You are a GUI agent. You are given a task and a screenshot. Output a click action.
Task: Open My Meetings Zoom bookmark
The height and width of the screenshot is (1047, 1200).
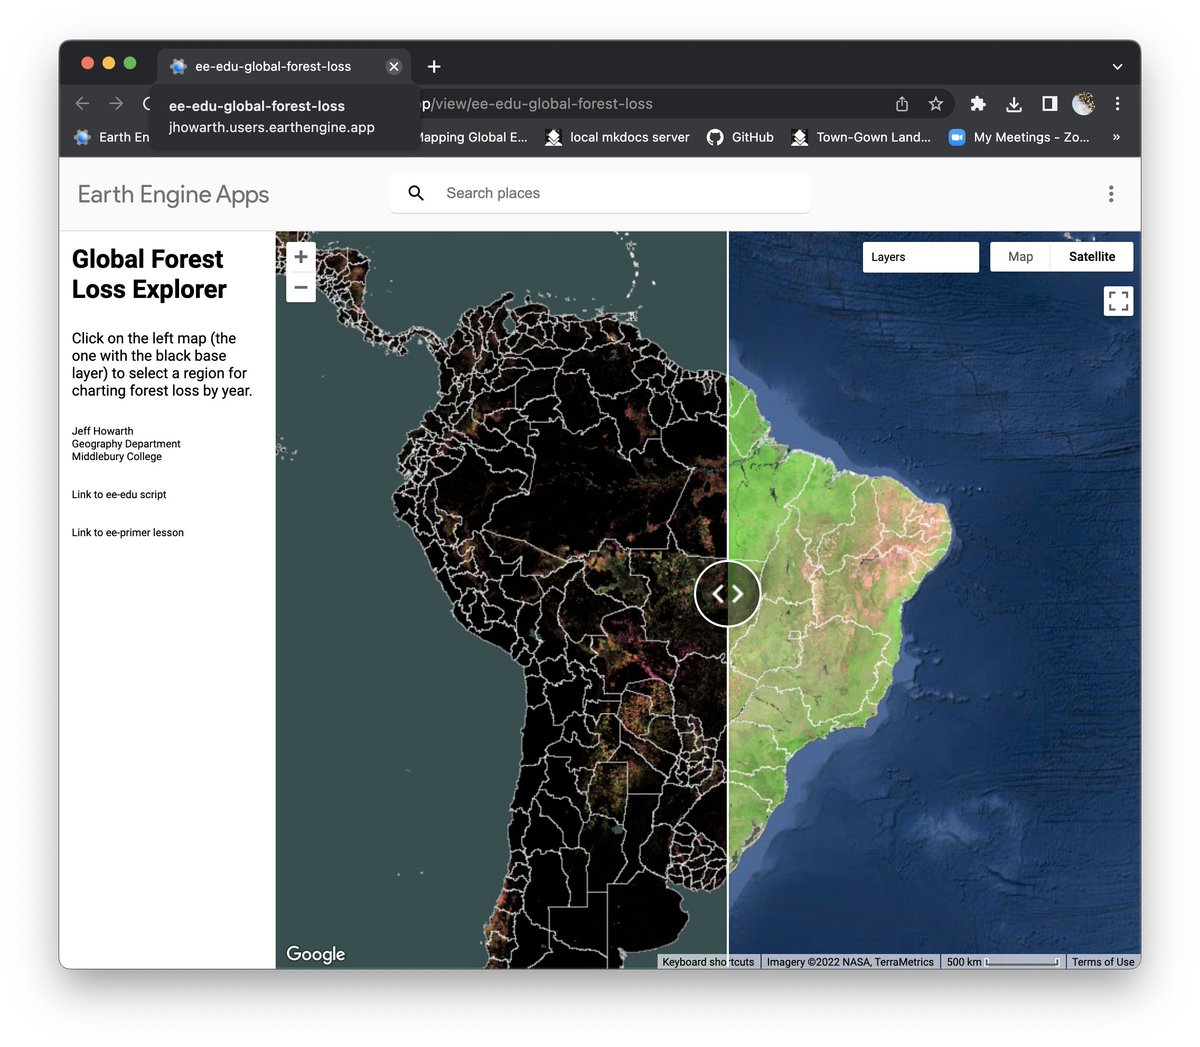(x=1019, y=137)
